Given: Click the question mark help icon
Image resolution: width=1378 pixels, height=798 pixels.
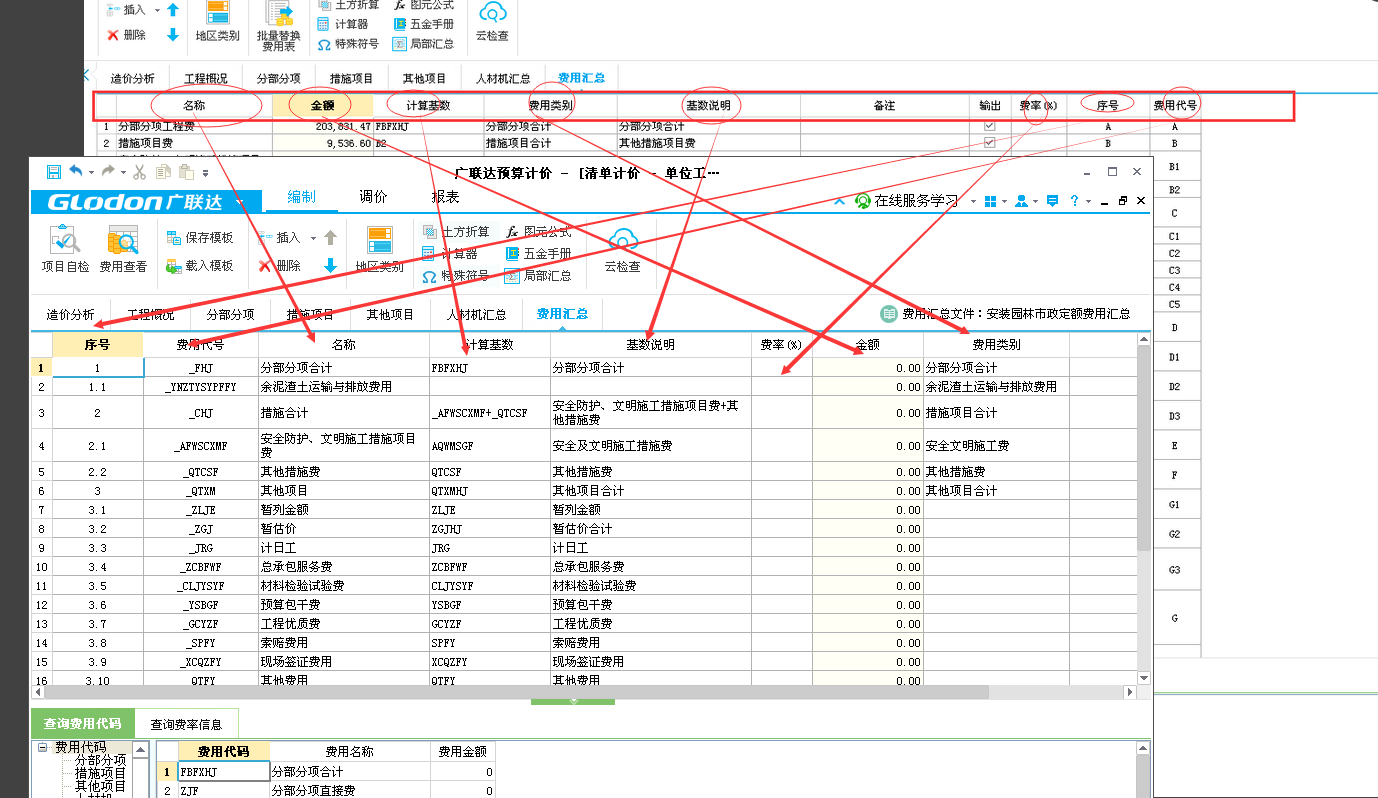Looking at the screenshot, I should [1075, 201].
